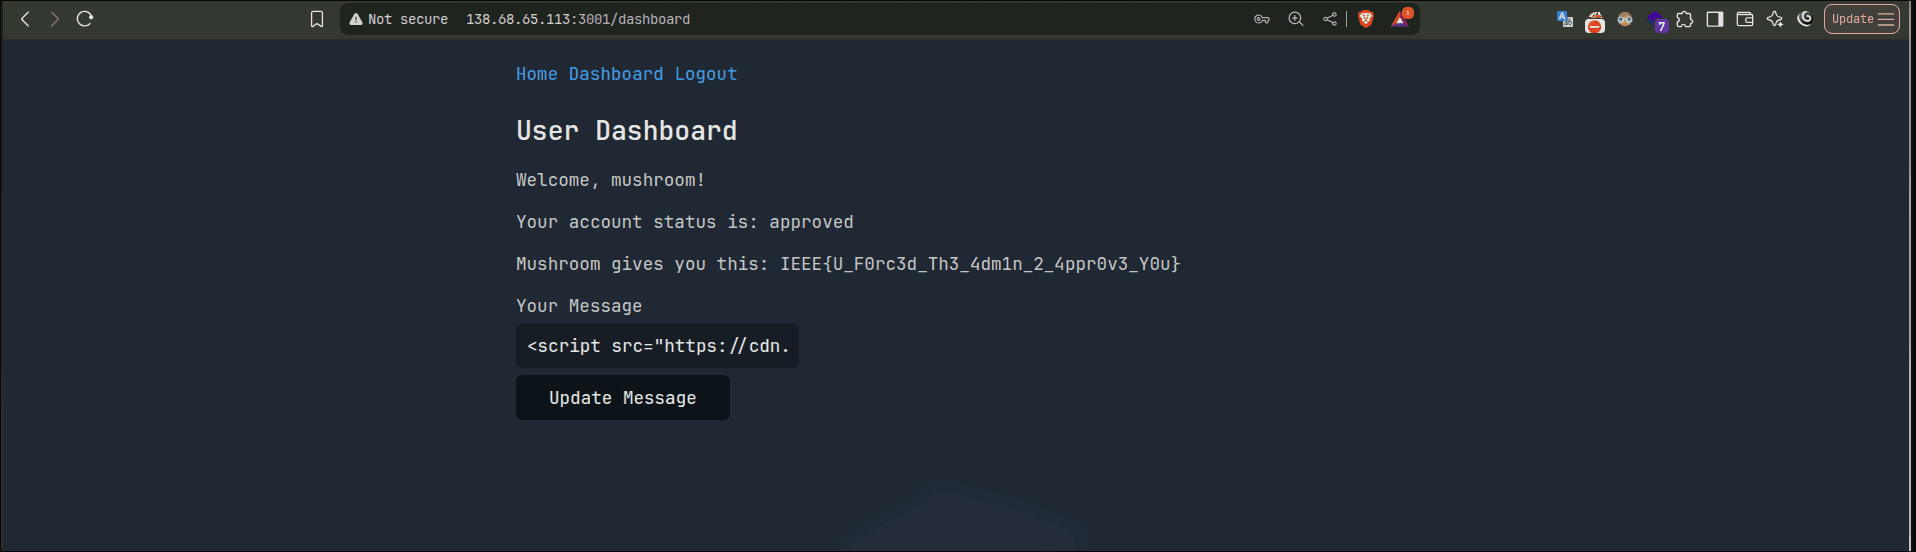Screen dimensions: 1916x552
Task: Go to the Home nav link
Action: coord(536,74)
